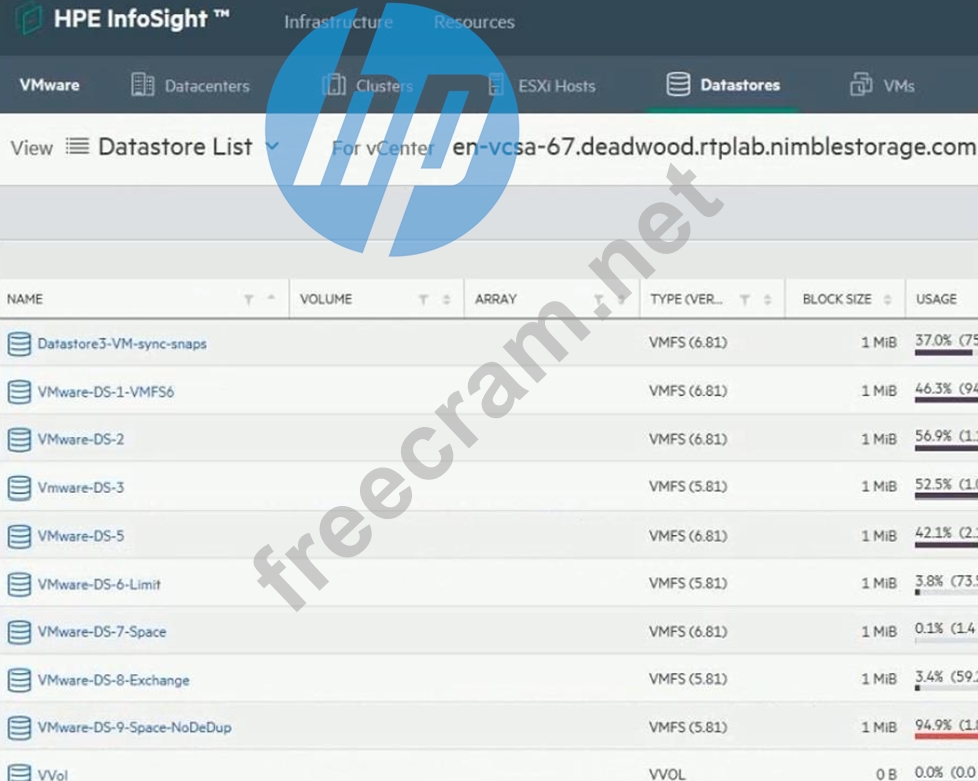Image resolution: width=978 pixels, height=781 pixels.
Task: Click the Datastores database icon in tabs
Action: (x=678, y=84)
